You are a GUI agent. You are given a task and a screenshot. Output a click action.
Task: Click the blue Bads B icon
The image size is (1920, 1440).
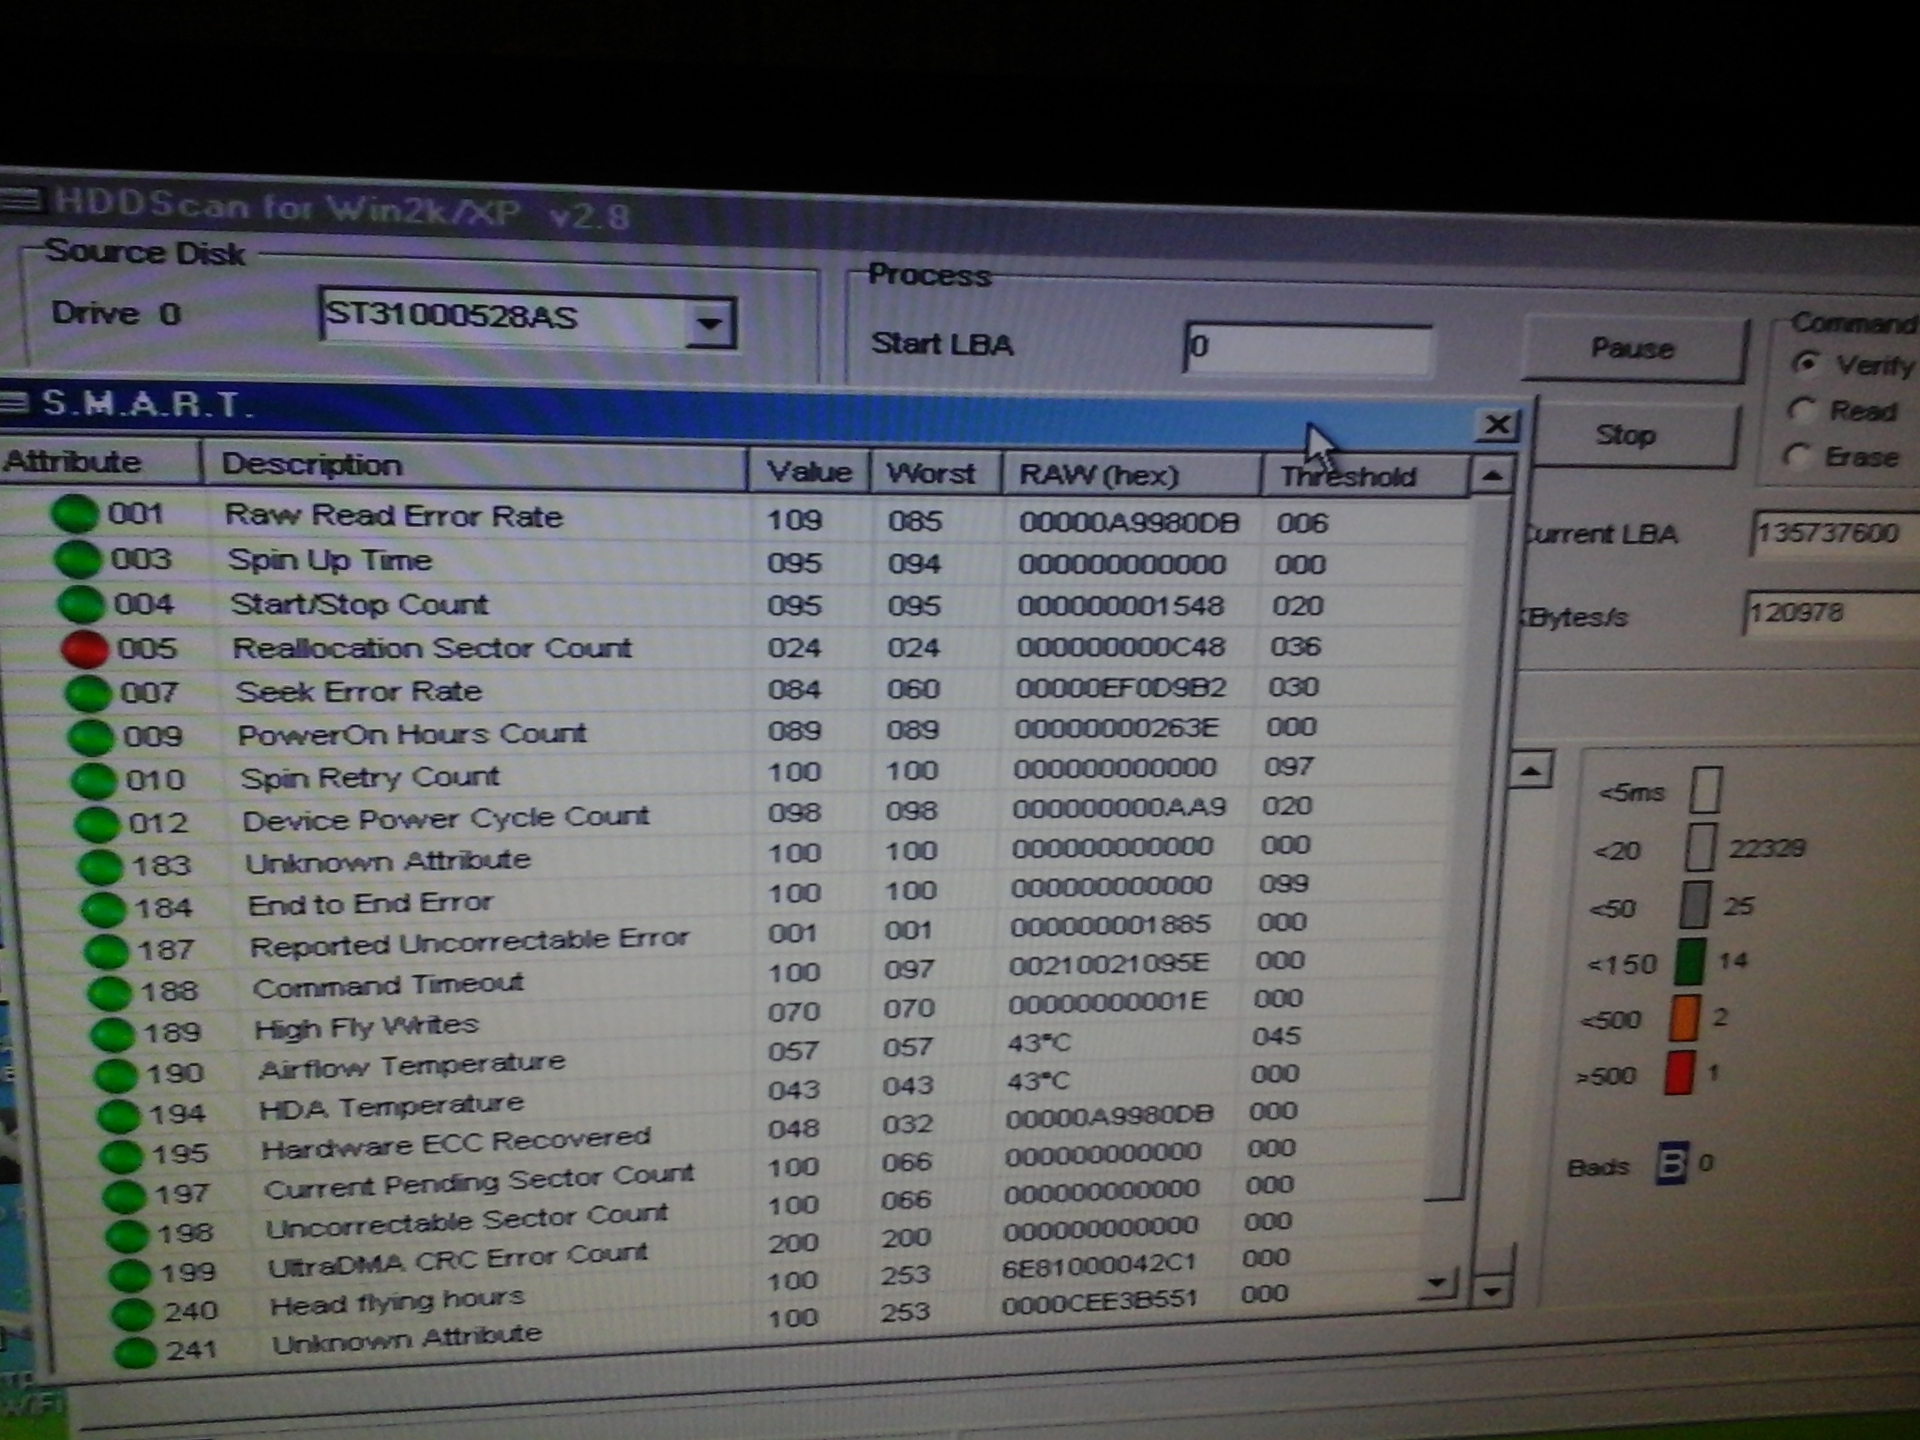tap(1671, 1163)
